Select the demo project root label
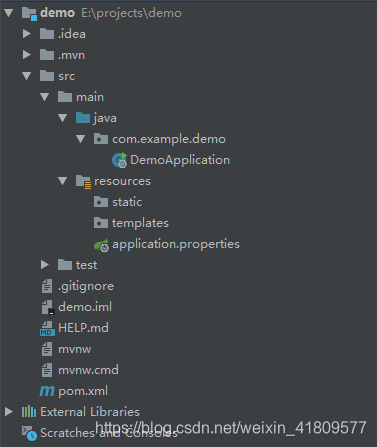377x447 pixels. [x=57, y=13]
